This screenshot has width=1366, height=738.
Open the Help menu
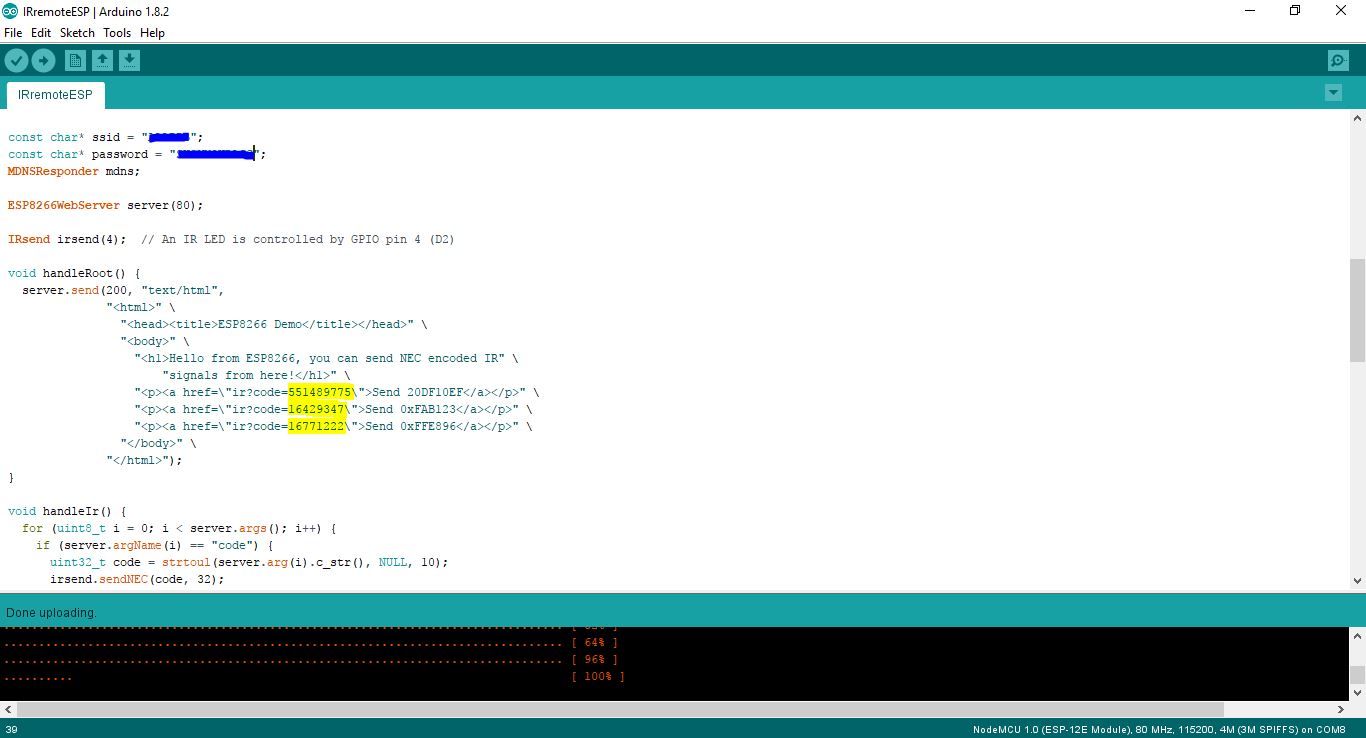coord(152,32)
